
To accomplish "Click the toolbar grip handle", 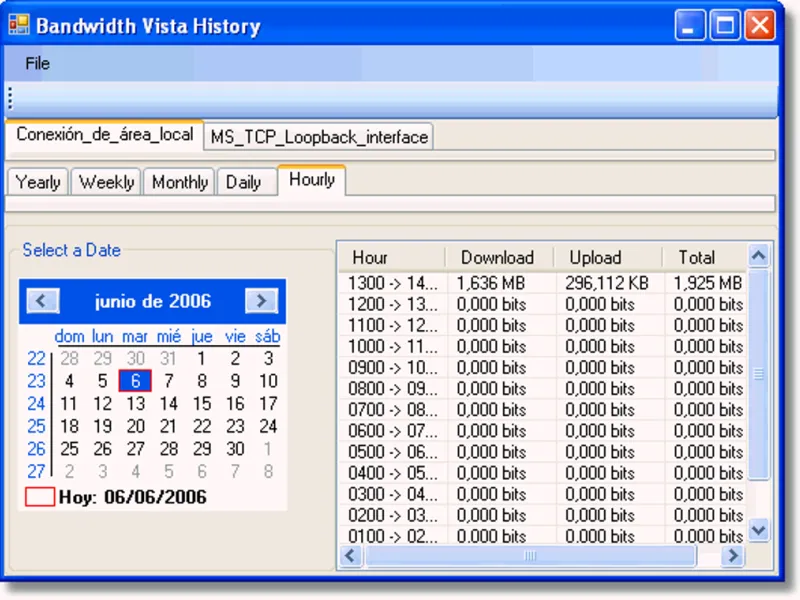I will [x=10, y=98].
